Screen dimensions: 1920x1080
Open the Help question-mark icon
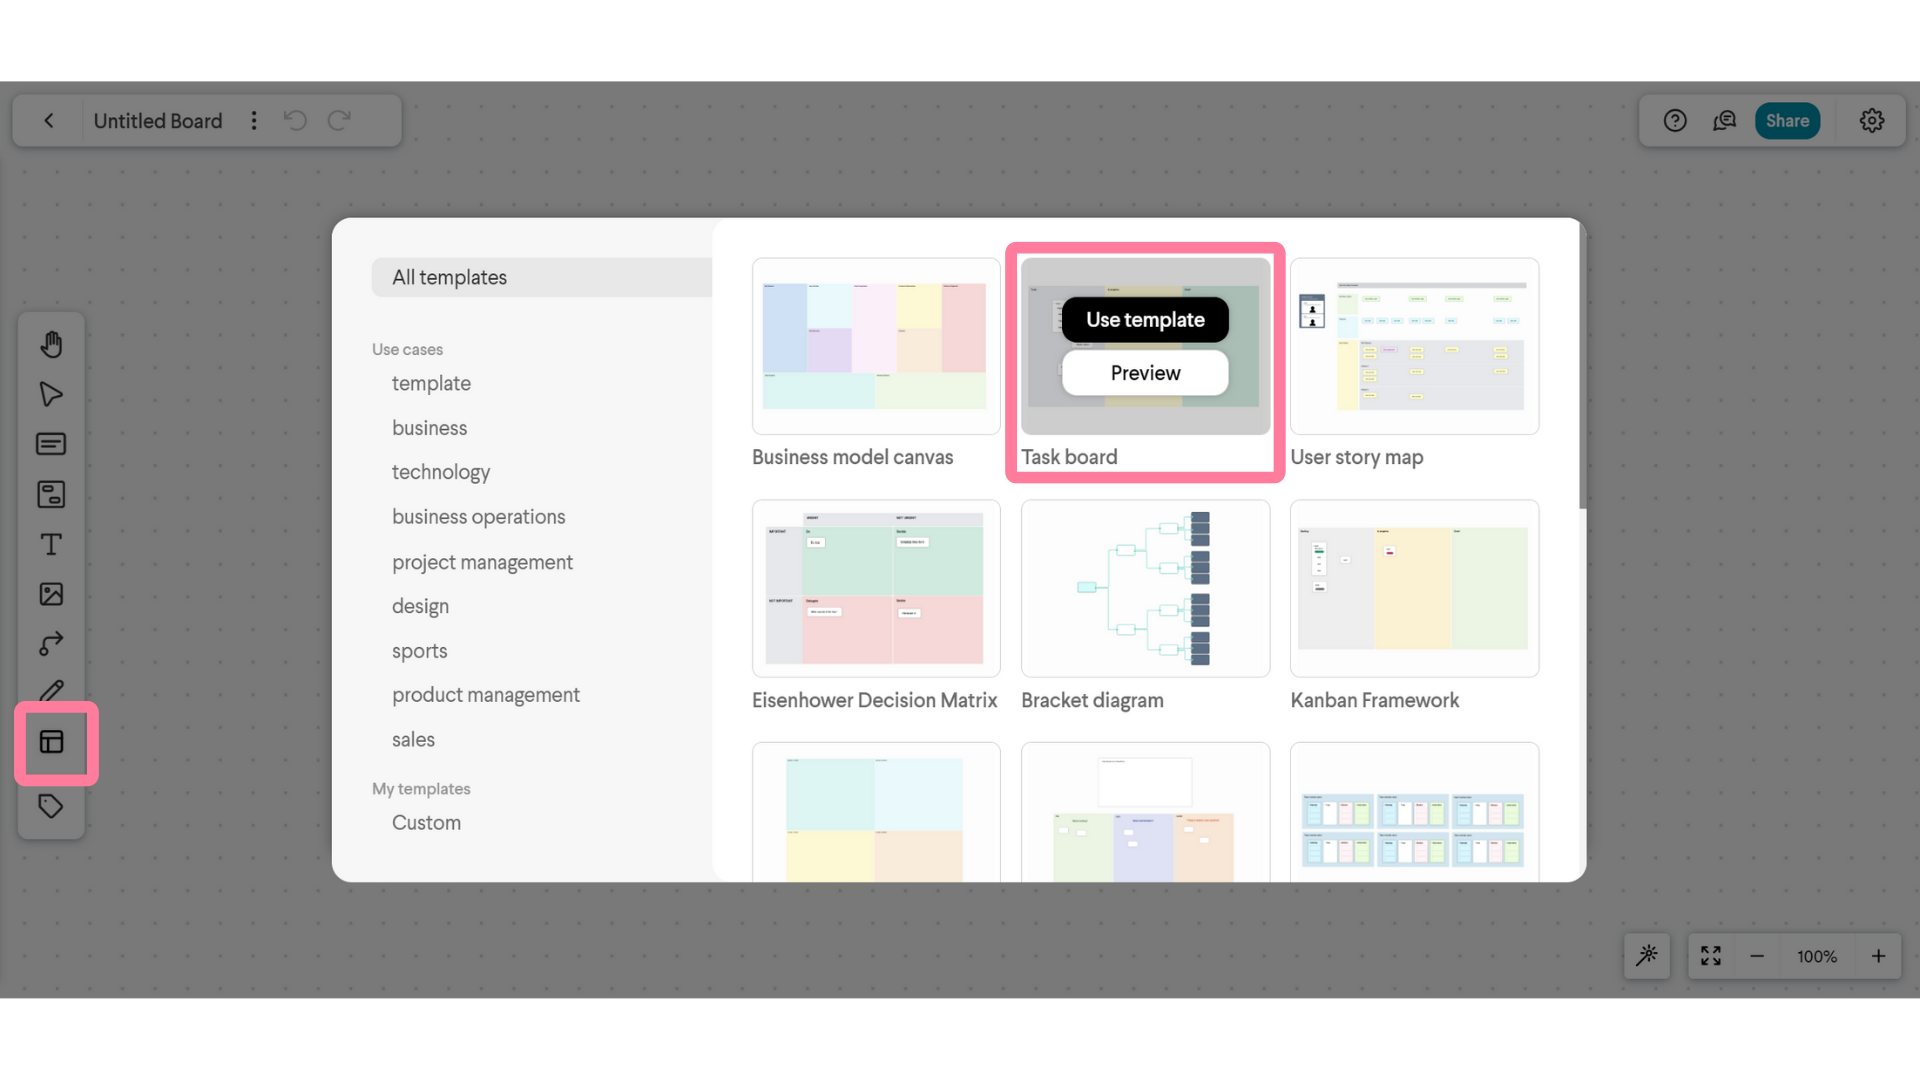(x=1675, y=121)
